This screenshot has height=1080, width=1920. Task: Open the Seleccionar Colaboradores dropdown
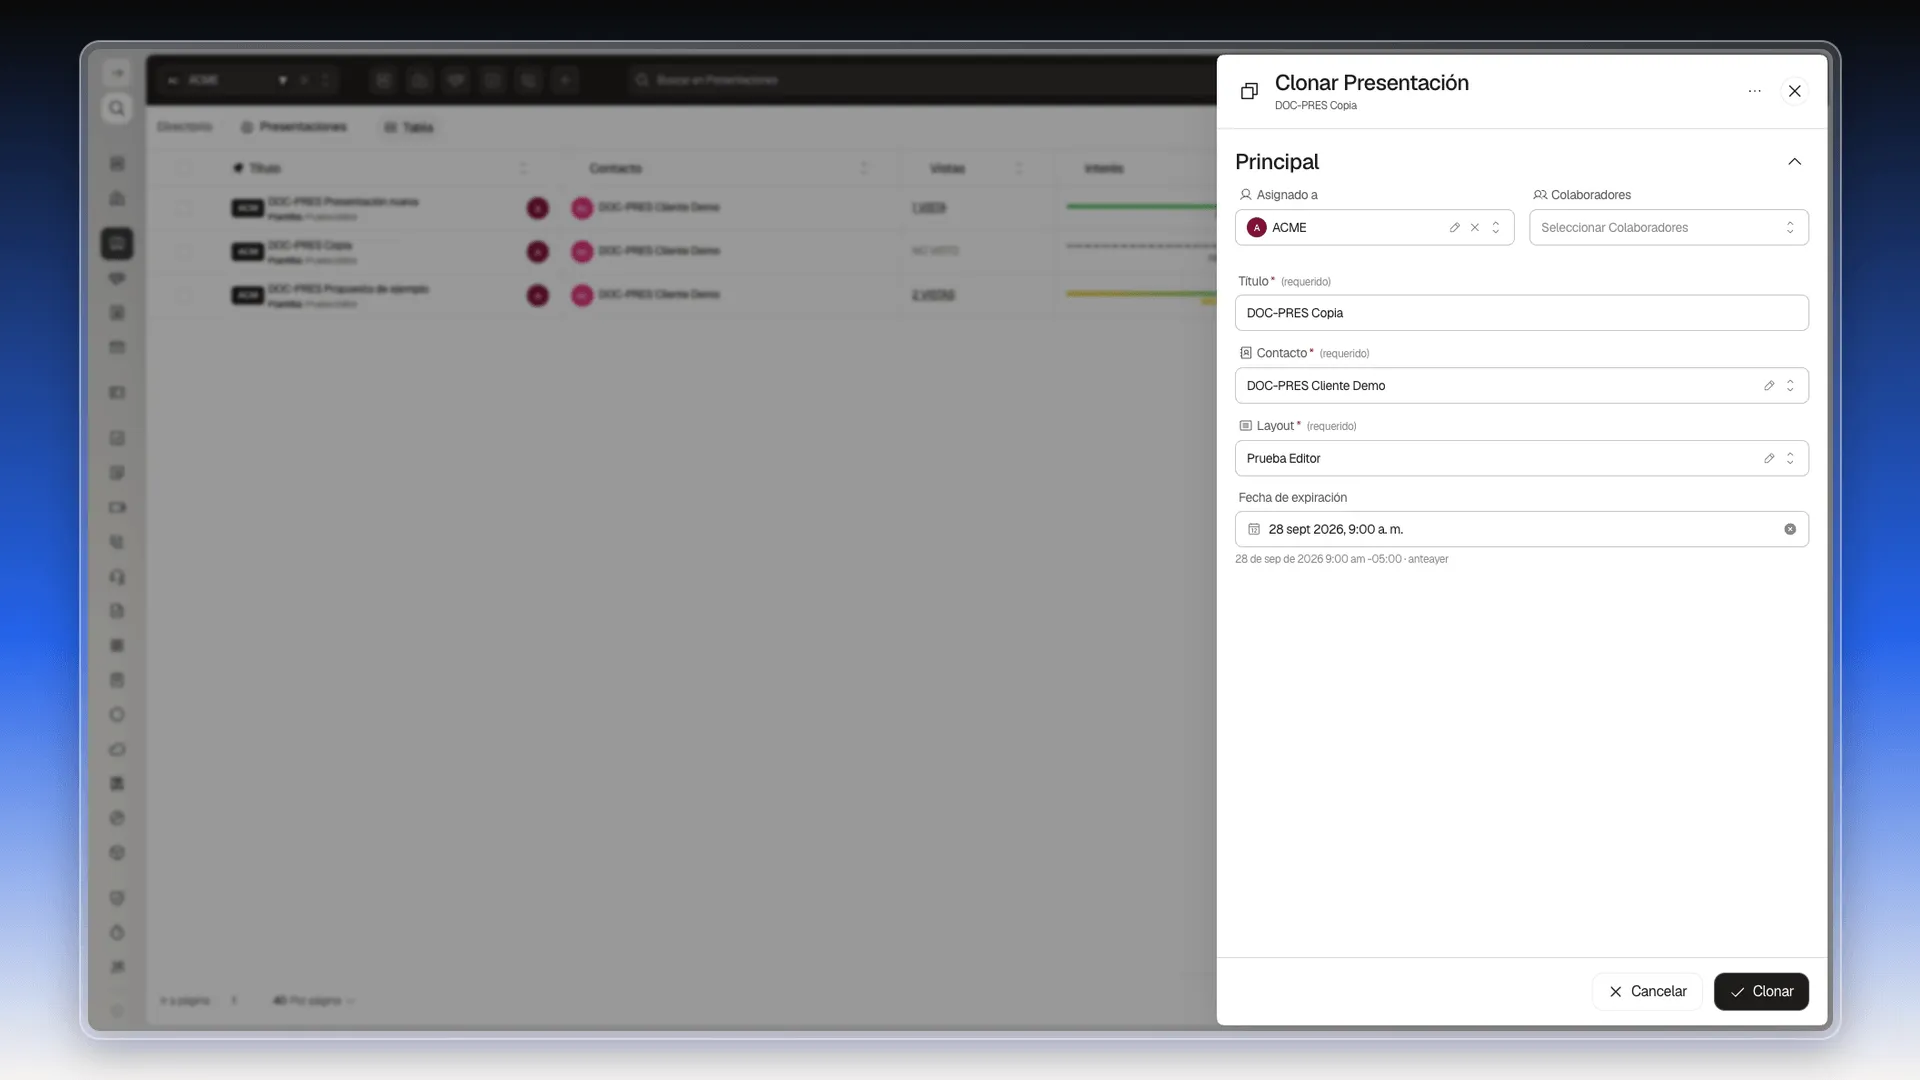click(x=1668, y=228)
